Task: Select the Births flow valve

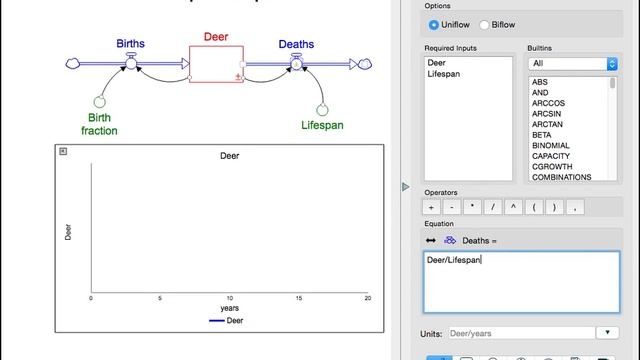Action: click(x=131, y=62)
